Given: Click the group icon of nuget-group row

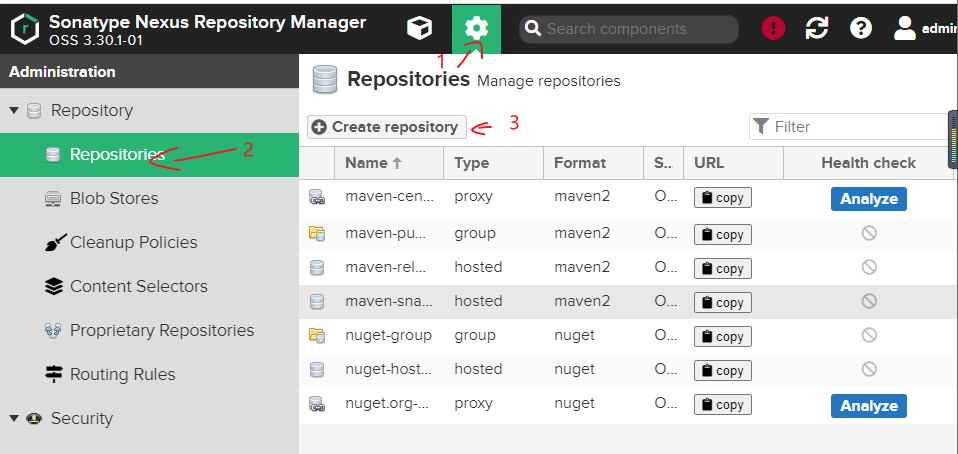Looking at the screenshot, I should tap(316, 335).
